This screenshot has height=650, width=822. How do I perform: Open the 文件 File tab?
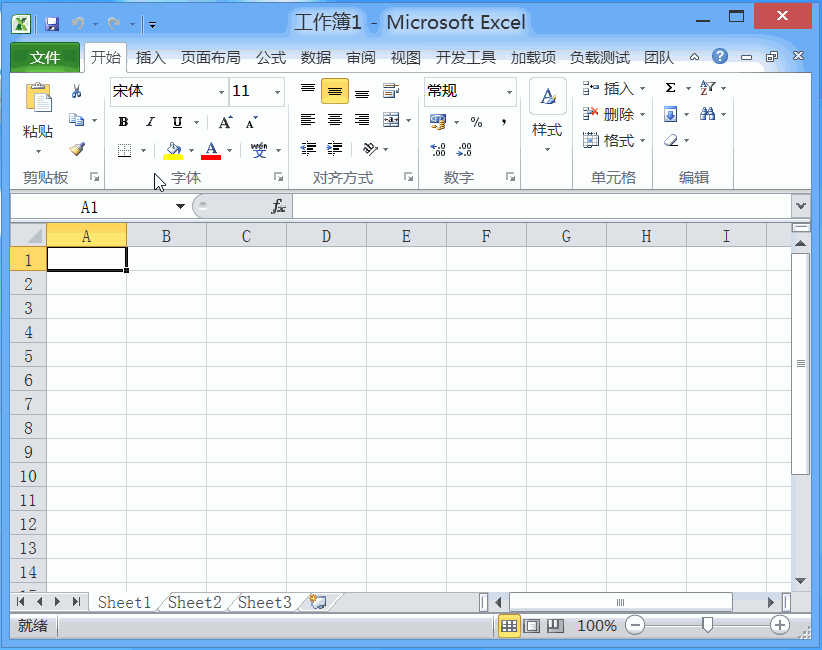point(45,57)
